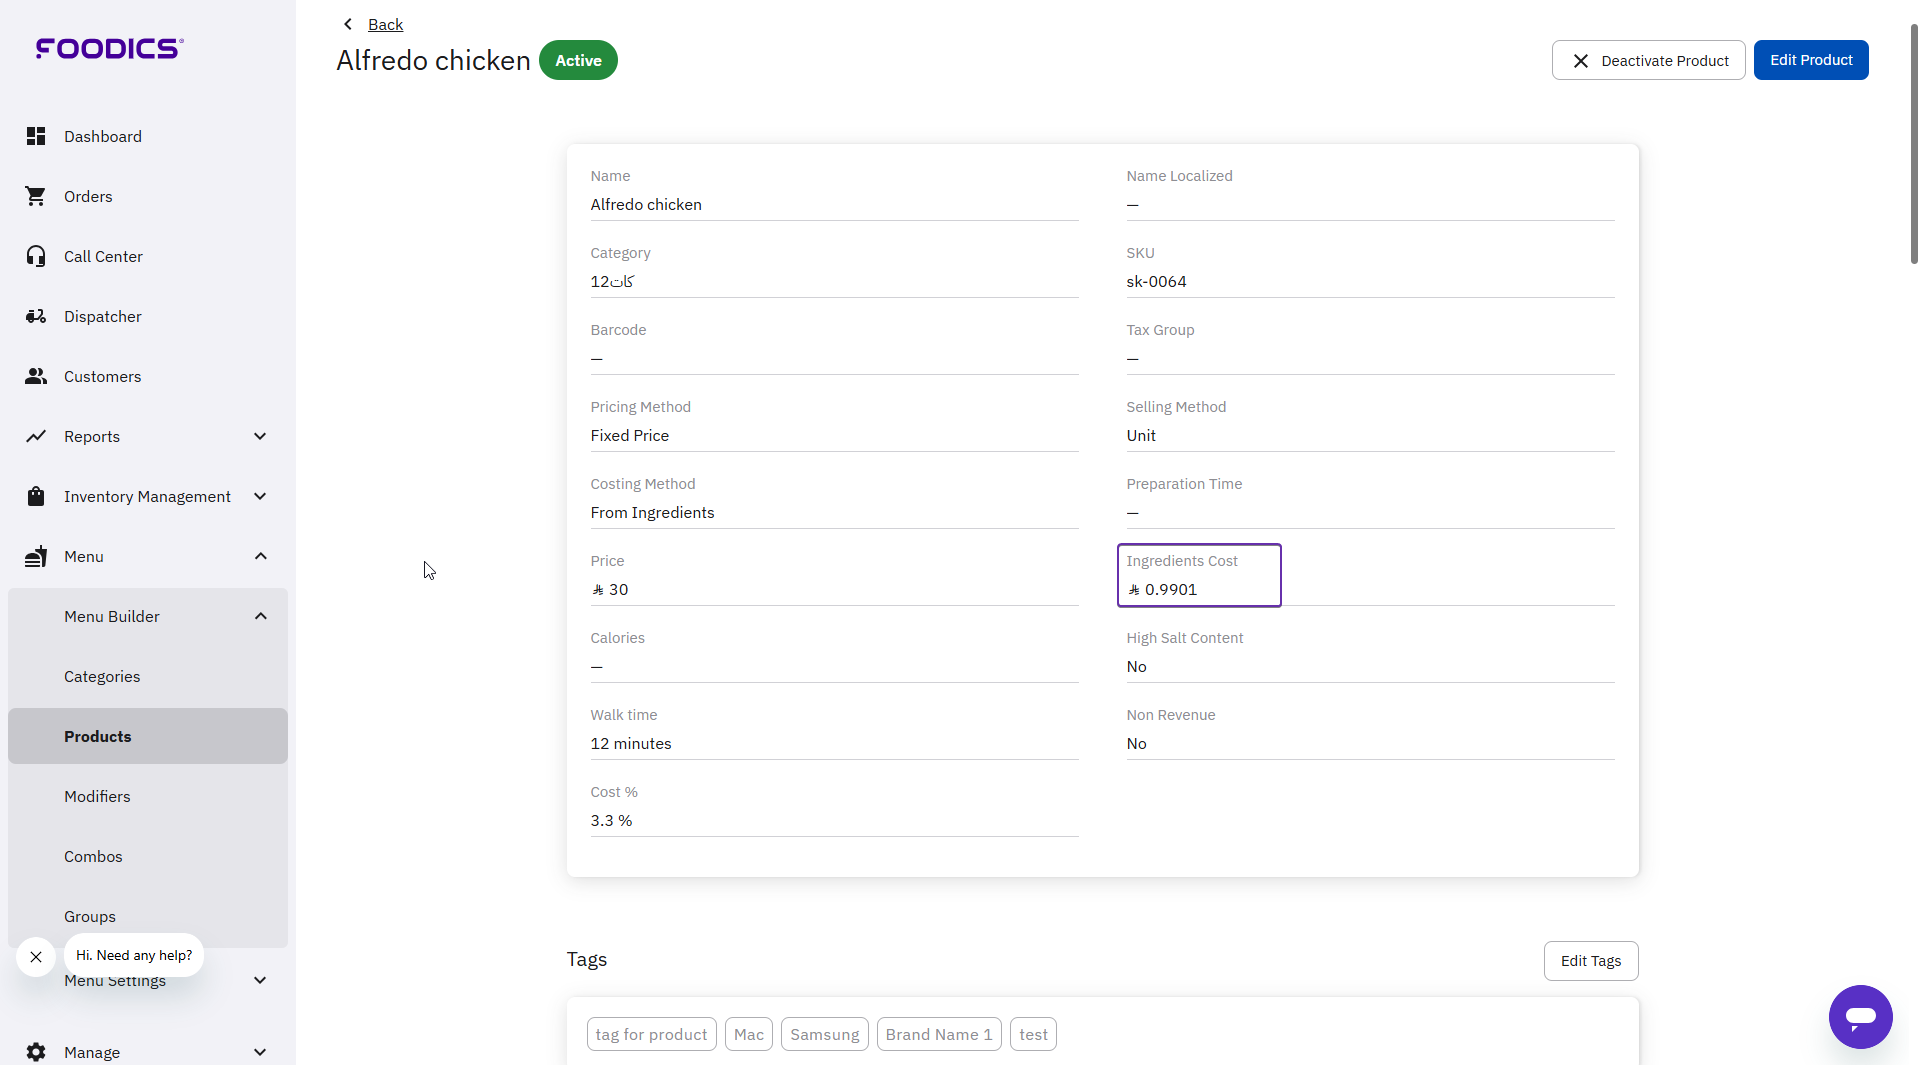Dismiss the 'Need any help?' popup

coord(36,956)
